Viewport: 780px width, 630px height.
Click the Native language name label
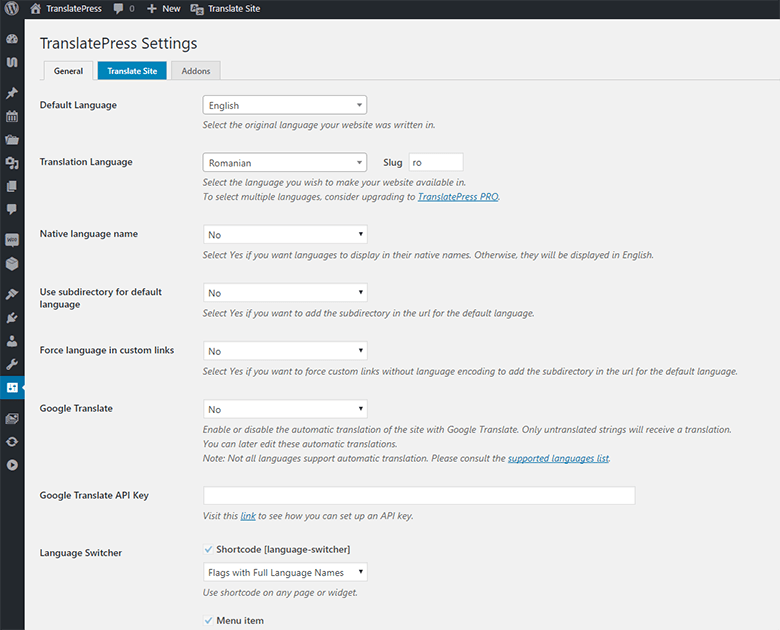(x=89, y=234)
